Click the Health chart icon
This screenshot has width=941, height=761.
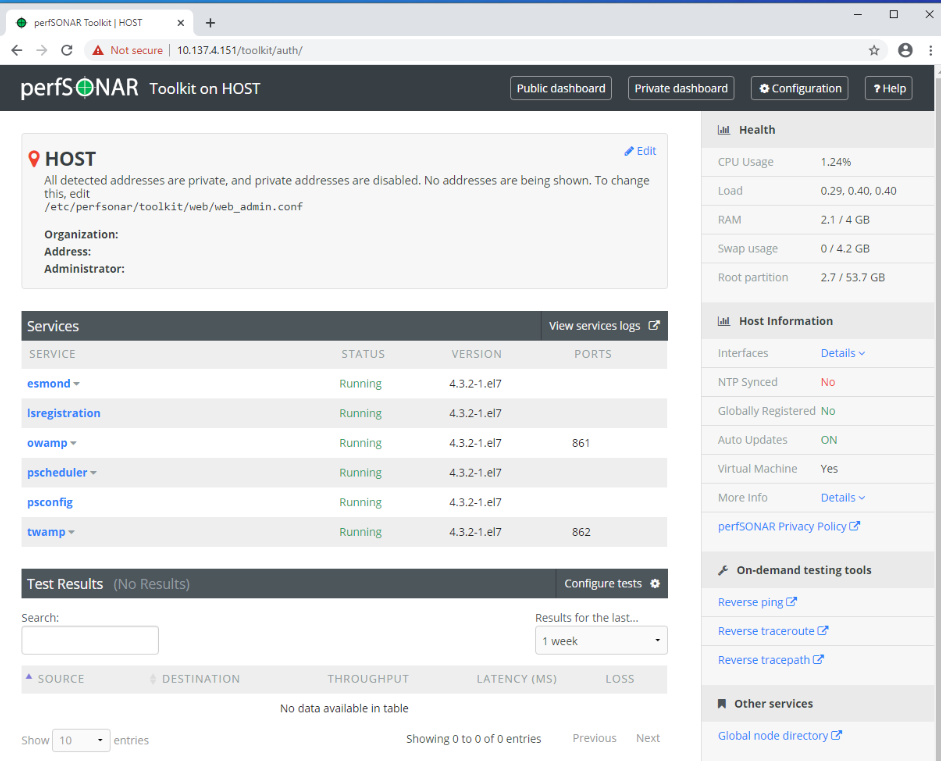coord(724,130)
